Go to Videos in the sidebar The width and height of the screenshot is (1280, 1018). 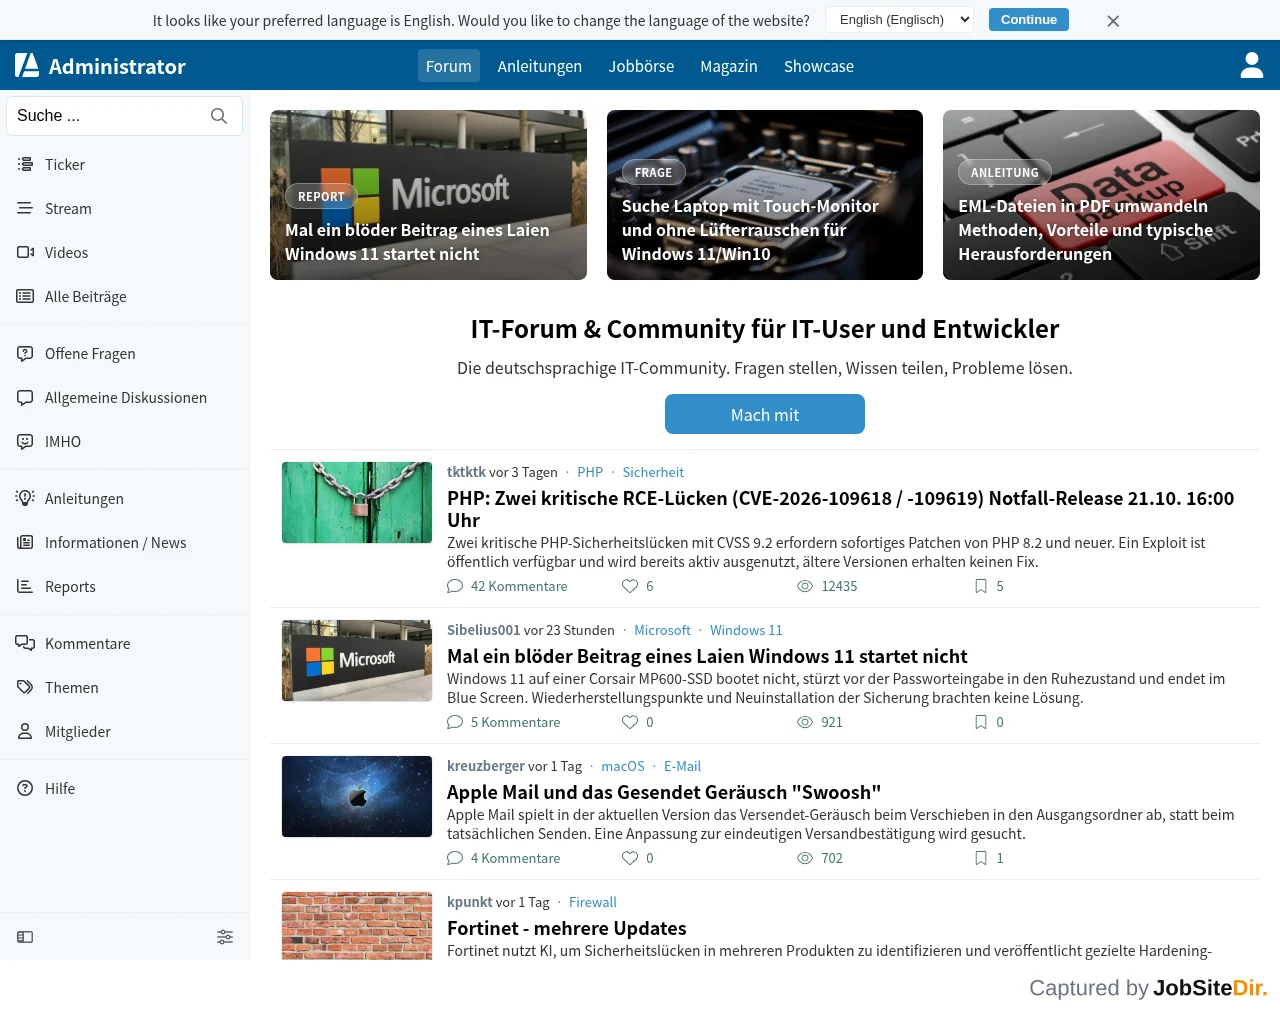(124, 252)
